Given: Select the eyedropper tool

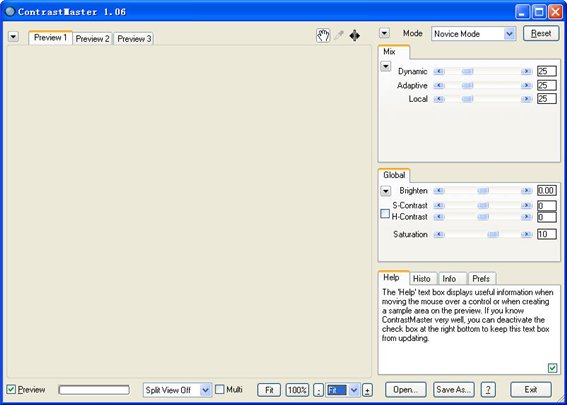Looking at the screenshot, I should click(x=339, y=35).
